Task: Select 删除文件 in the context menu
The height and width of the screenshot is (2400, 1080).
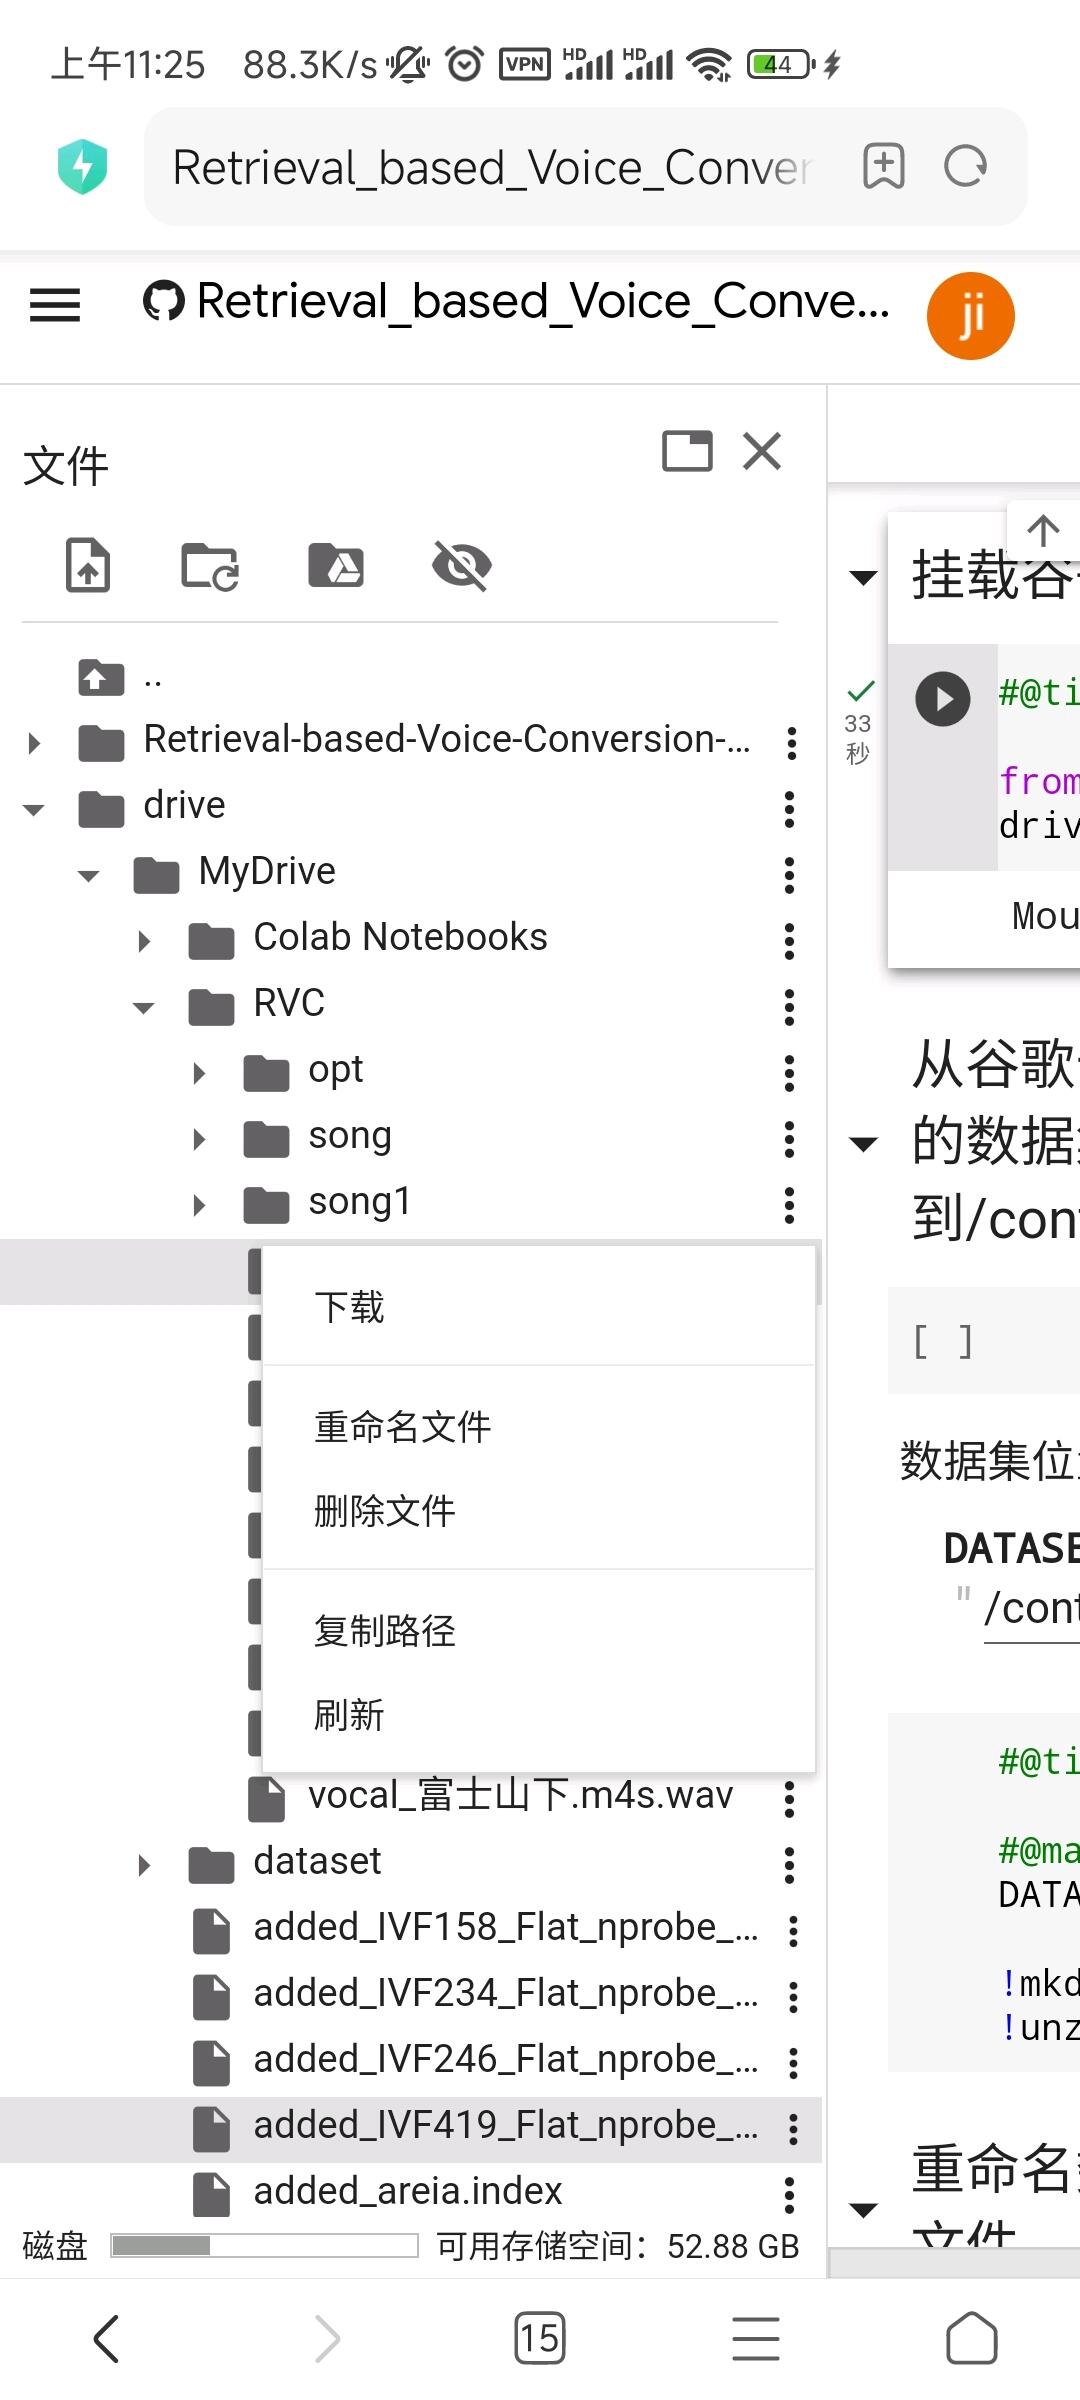Action: [384, 1511]
